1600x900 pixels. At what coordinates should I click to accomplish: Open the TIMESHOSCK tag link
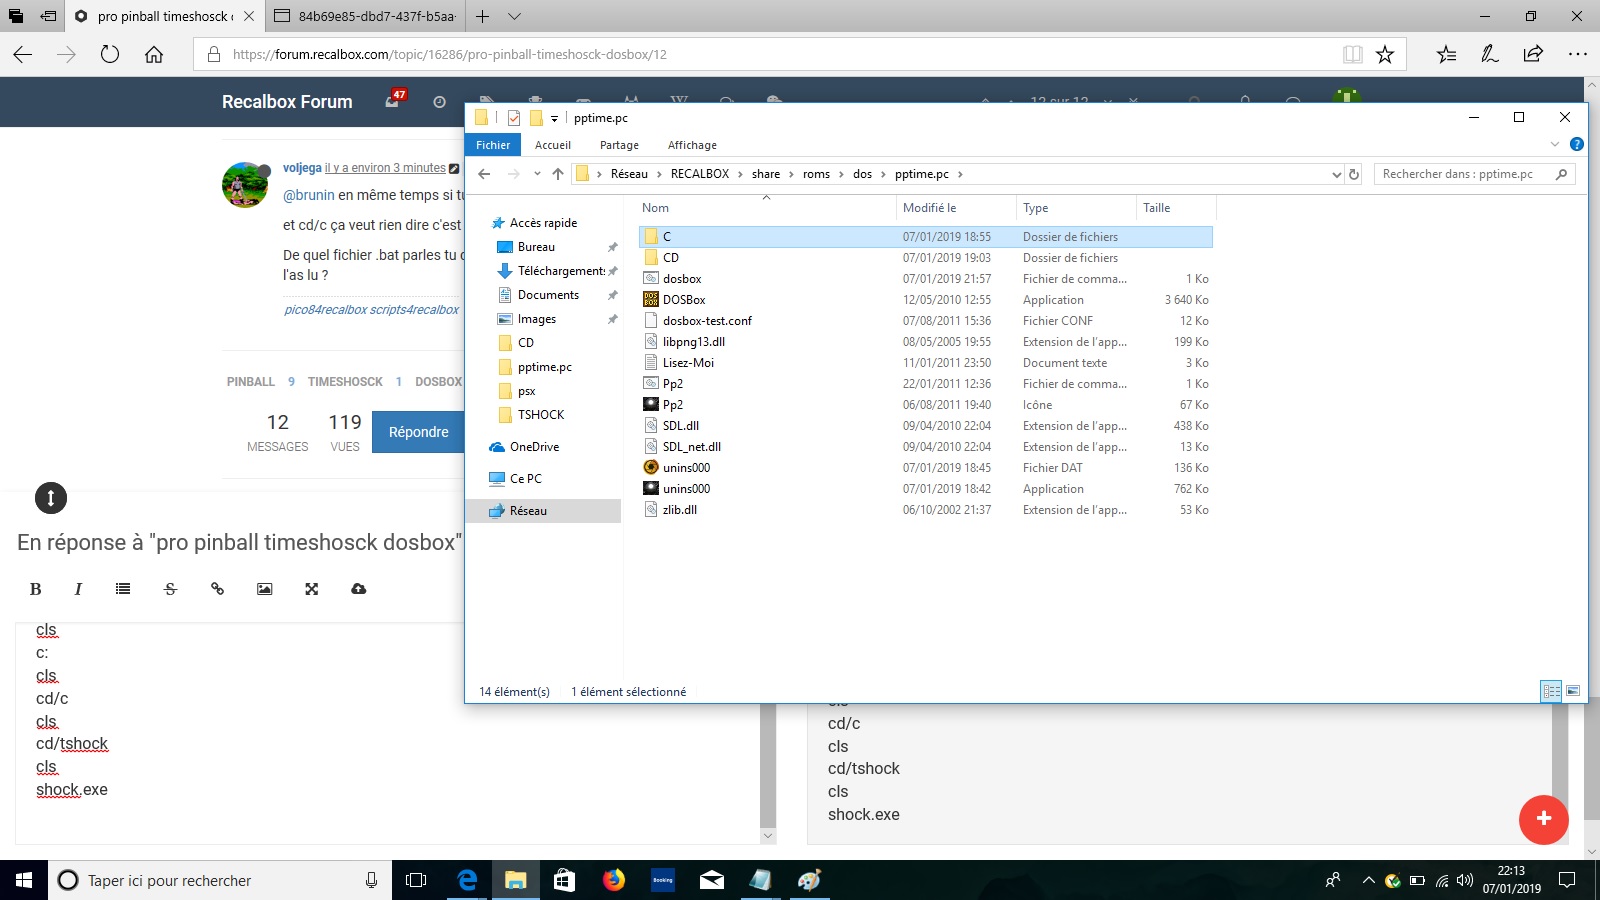[x=345, y=382]
